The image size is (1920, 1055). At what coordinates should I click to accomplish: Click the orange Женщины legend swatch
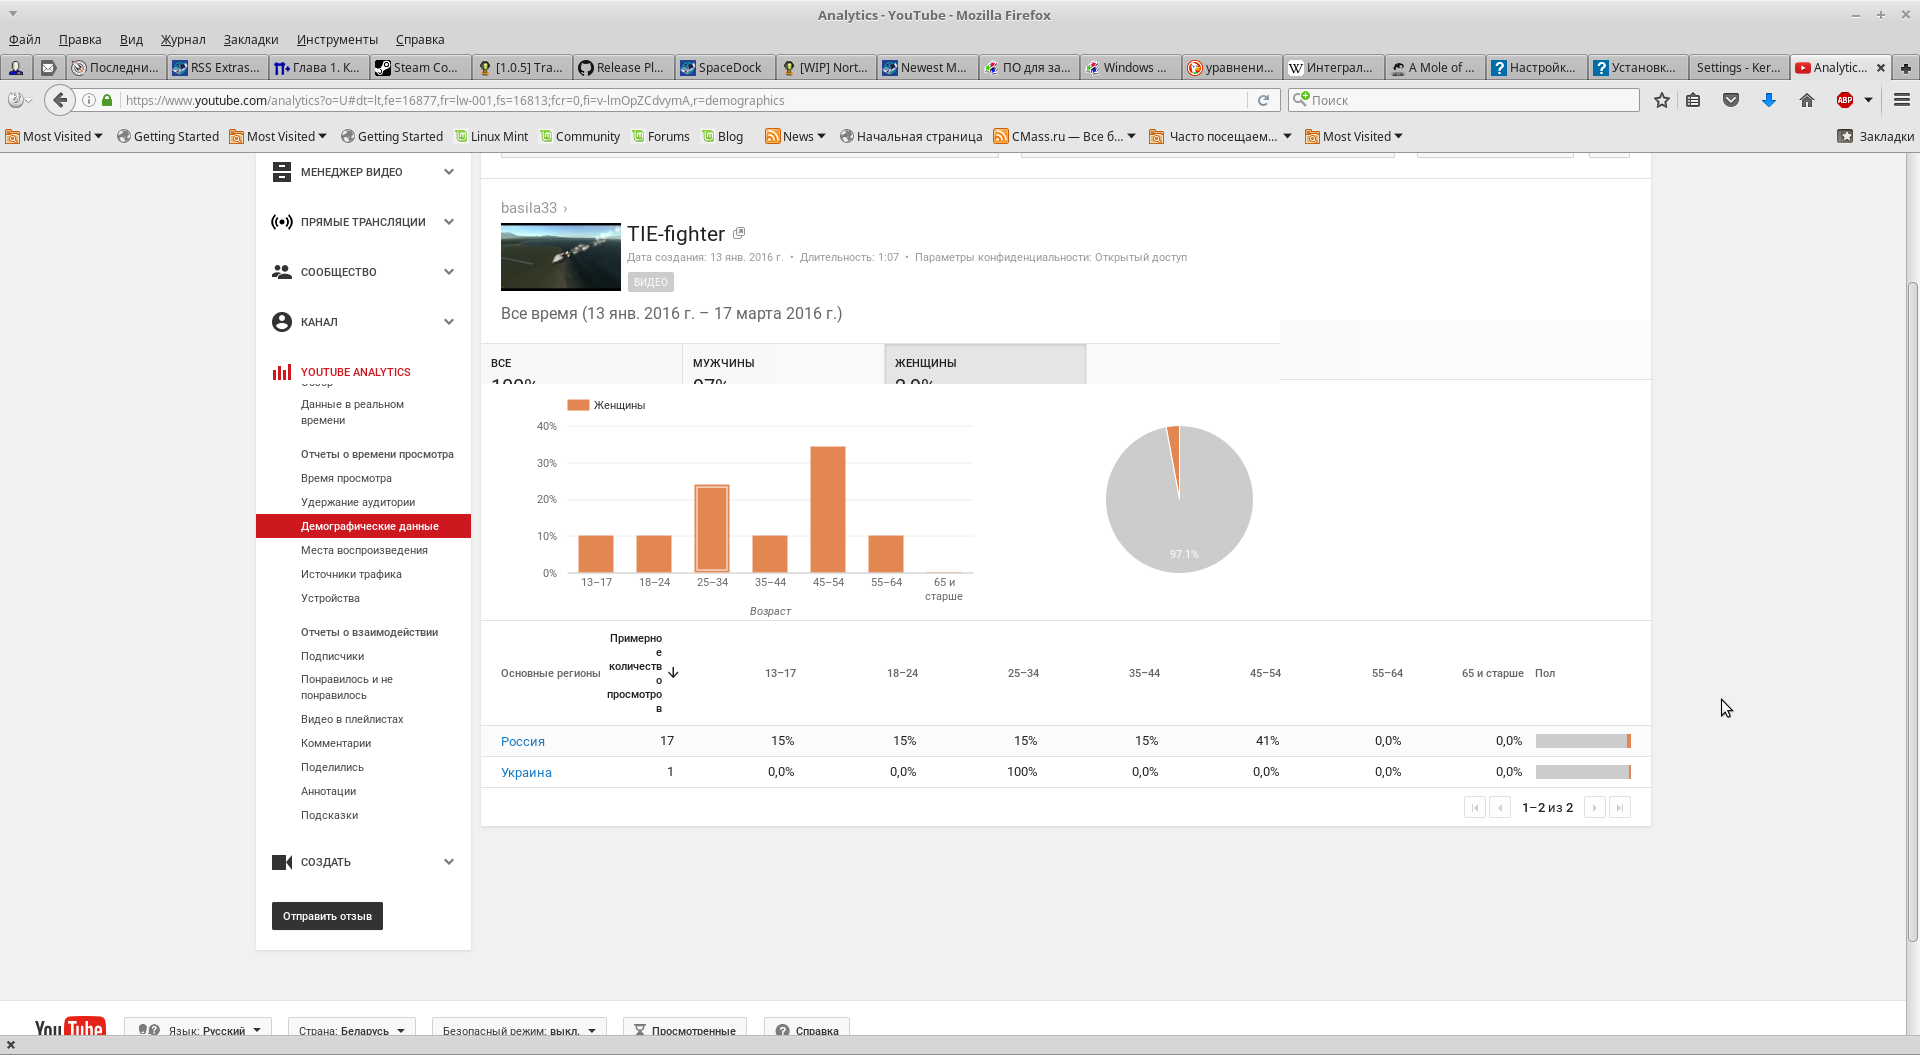pos(578,405)
